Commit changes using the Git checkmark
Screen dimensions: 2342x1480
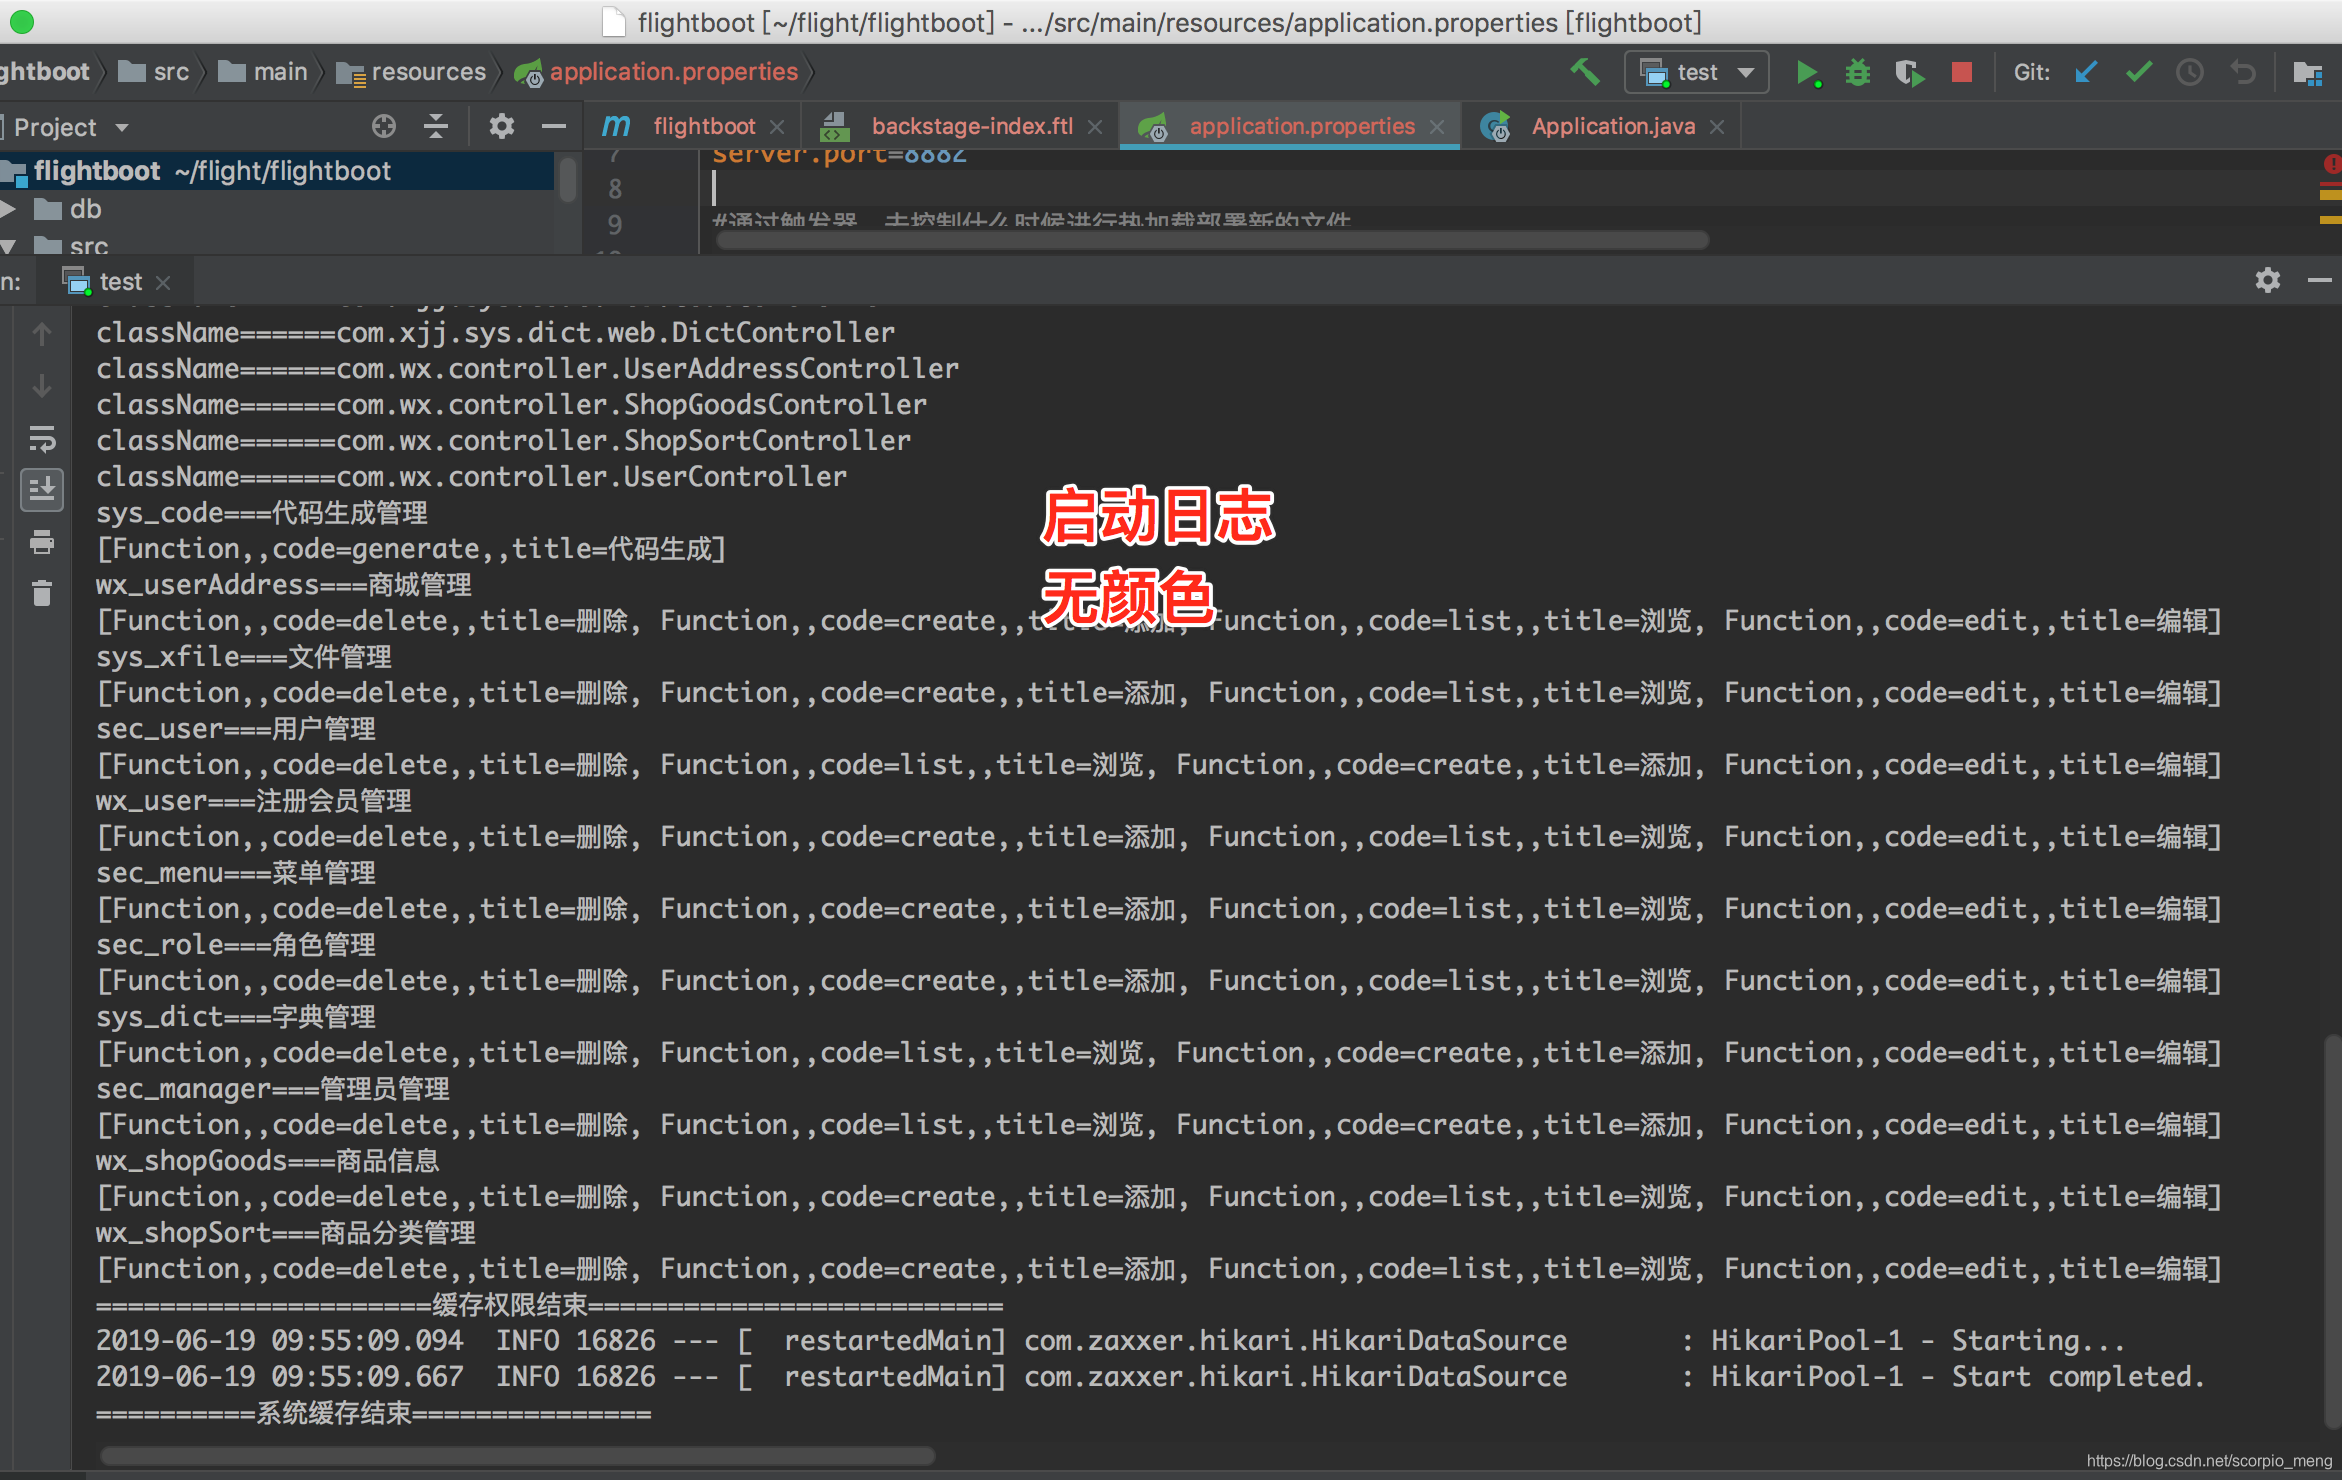pos(2138,73)
